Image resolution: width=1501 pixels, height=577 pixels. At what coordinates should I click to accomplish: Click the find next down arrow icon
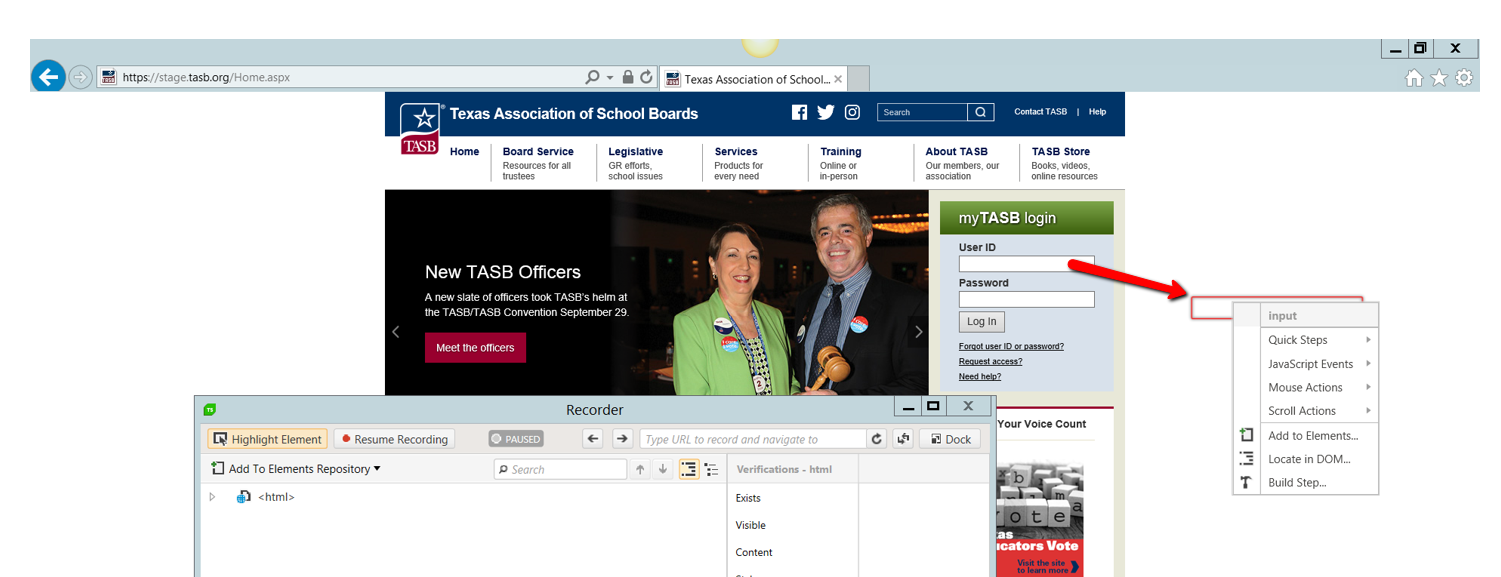(663, 469)
